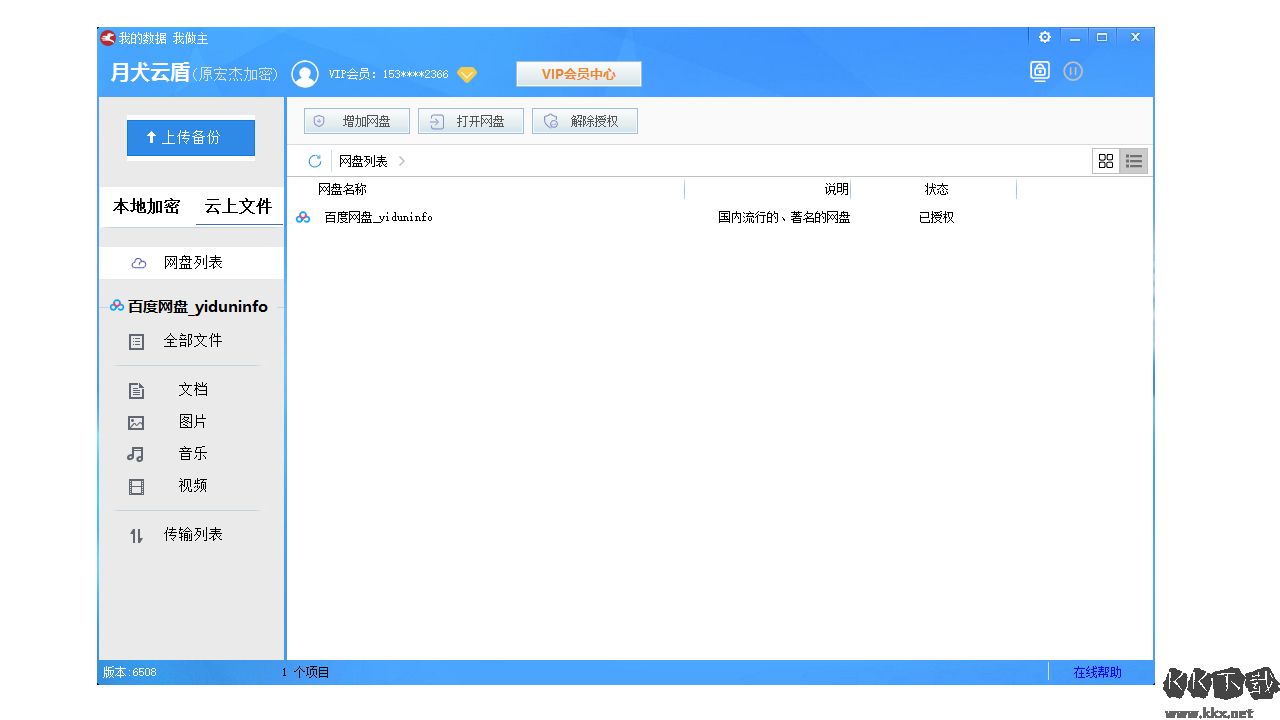Viewport: 1280px width, 720px height.
Task: Click the refresh icon beside 网盘列表 breadcrumb
Action: point(314,160)
